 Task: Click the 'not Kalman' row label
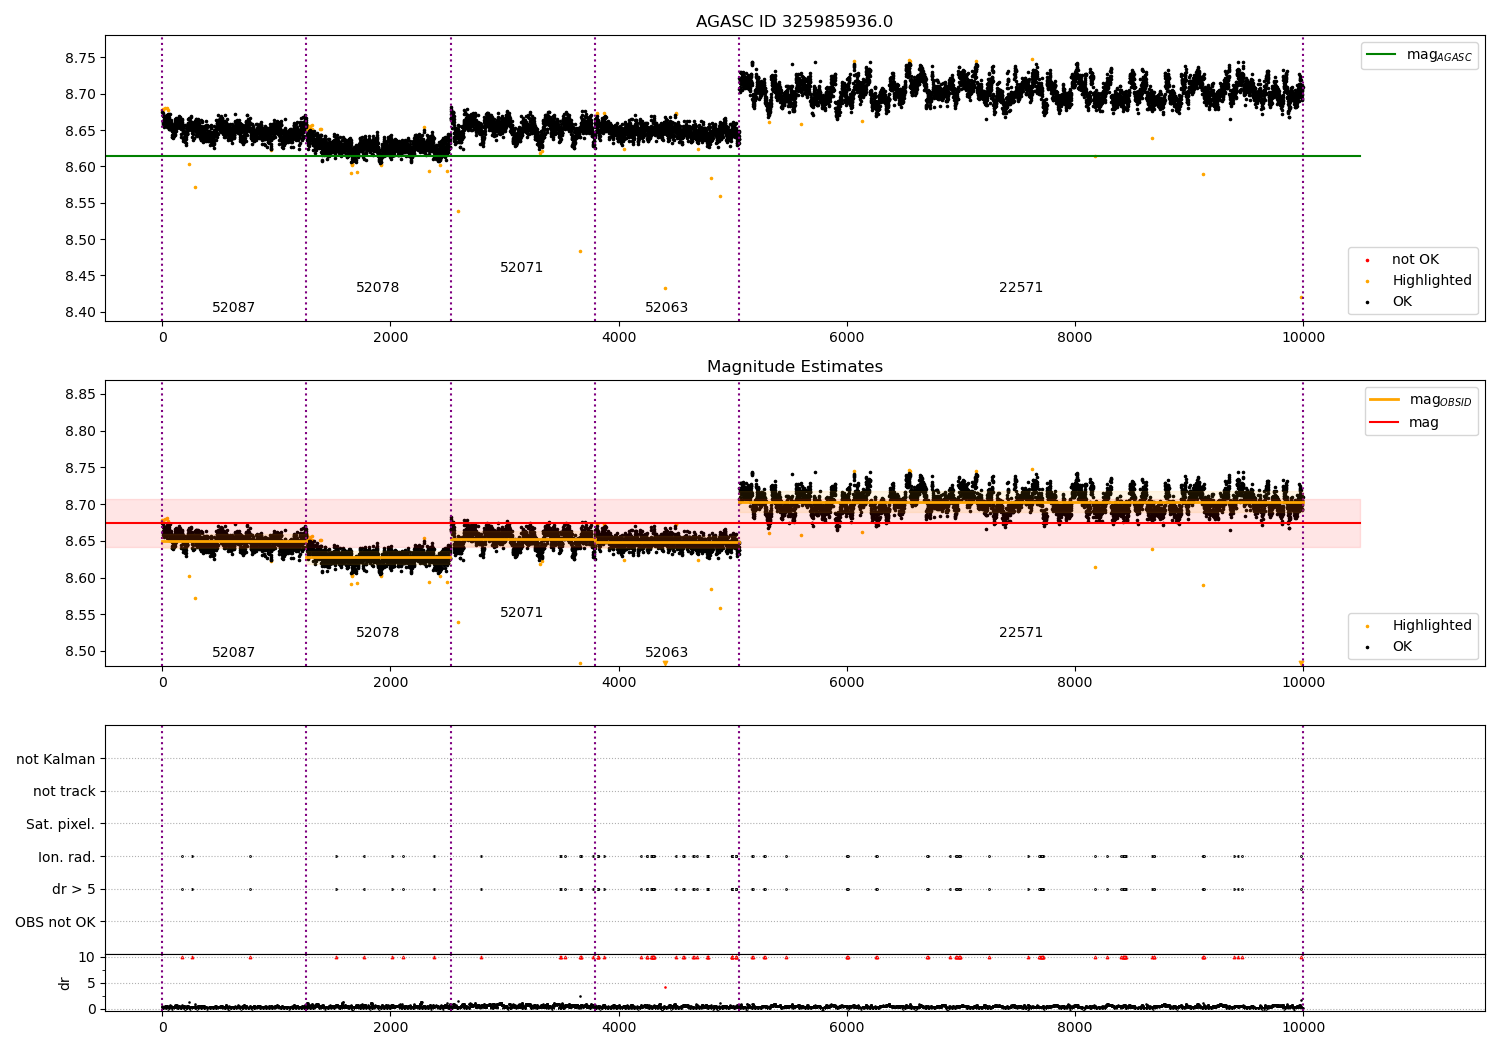point(56,760)
